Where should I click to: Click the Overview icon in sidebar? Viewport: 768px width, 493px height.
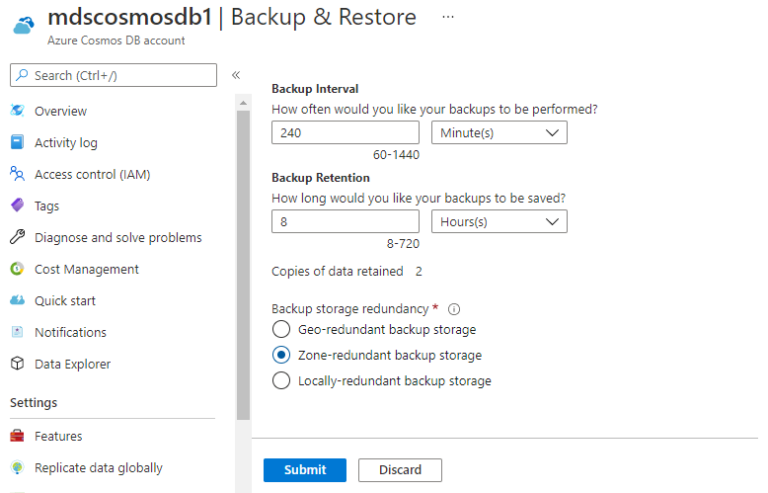(x=17, y=111)
